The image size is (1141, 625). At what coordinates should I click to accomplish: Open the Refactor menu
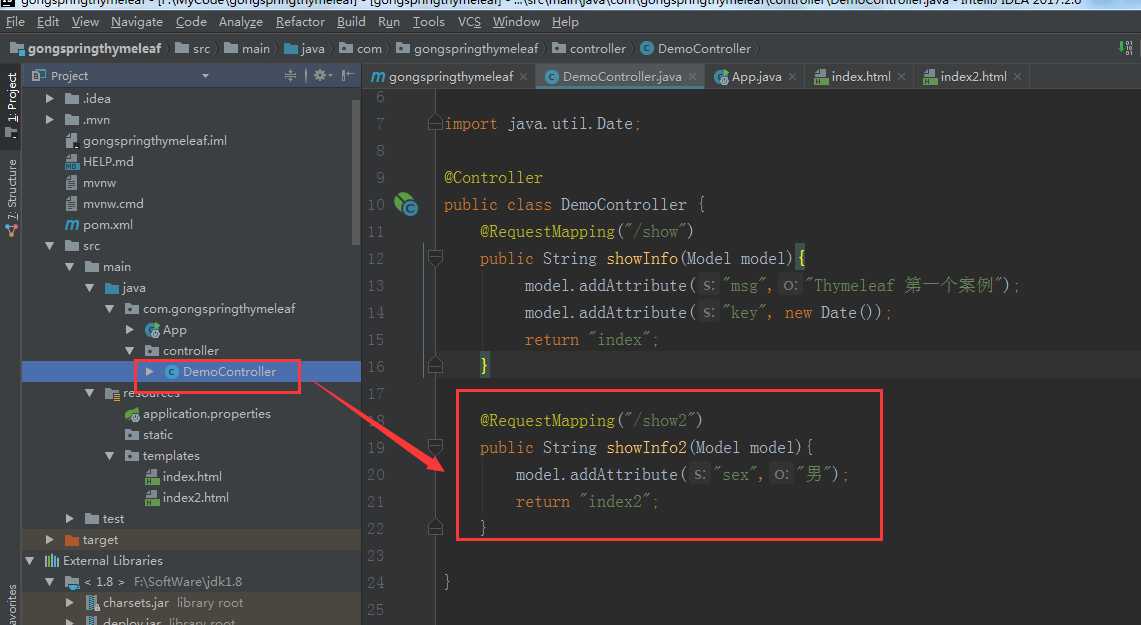[x=300, y=22]
